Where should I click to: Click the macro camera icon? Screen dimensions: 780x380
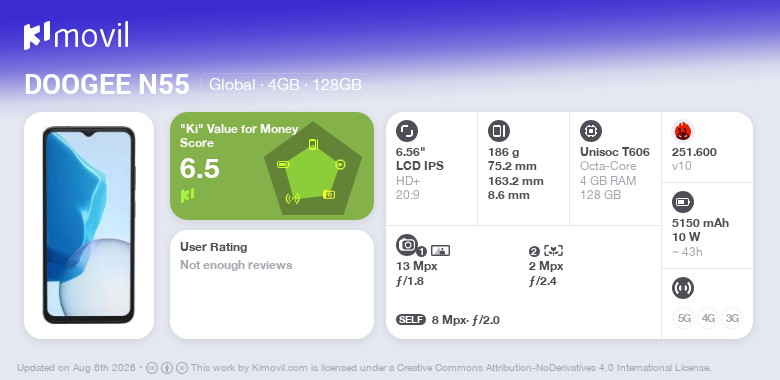[x=553, y=251]
